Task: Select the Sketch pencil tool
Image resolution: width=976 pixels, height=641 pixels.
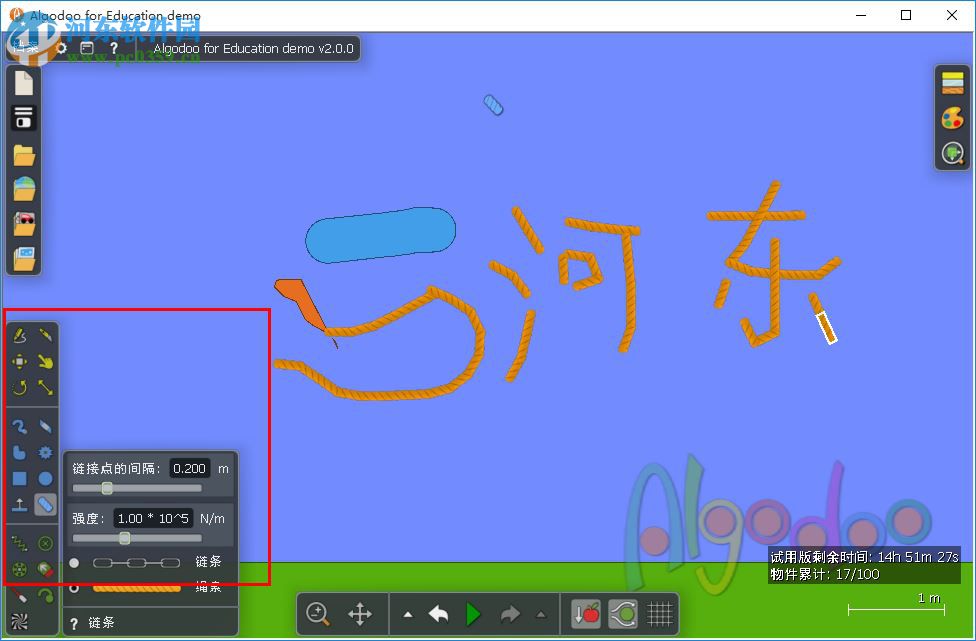Action: tap(19, 336)
